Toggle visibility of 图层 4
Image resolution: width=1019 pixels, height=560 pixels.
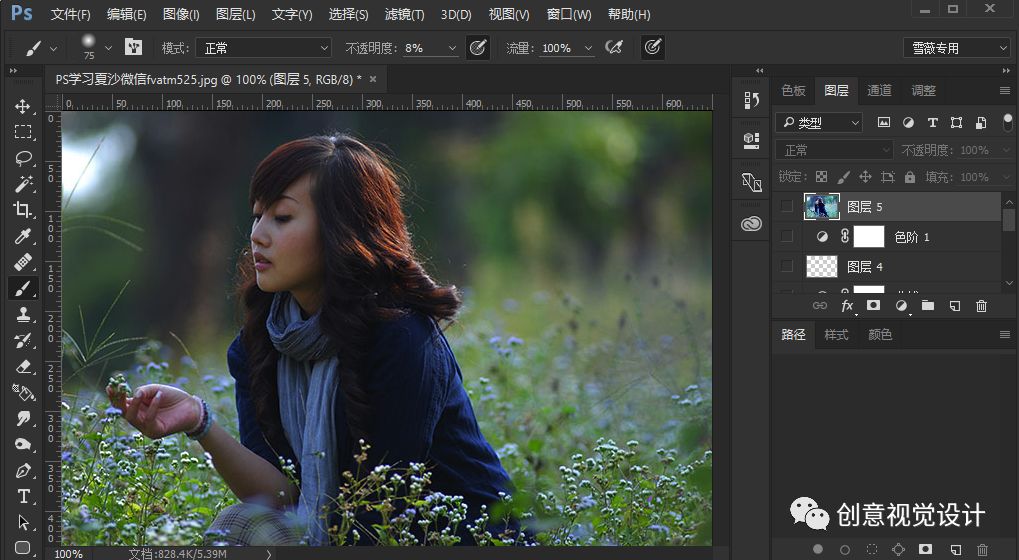(x=787, y=266)
